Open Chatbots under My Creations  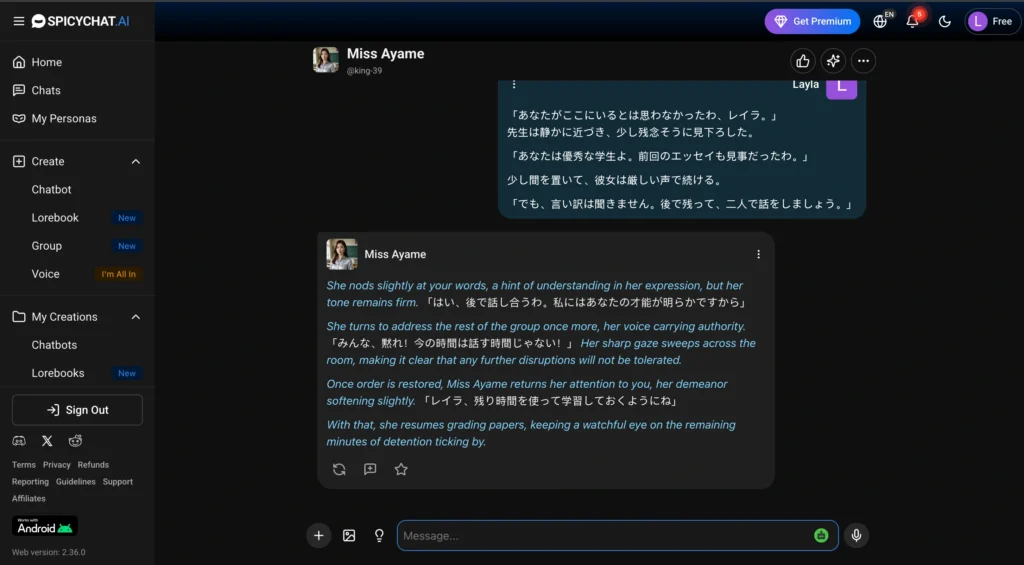point(54,345)
